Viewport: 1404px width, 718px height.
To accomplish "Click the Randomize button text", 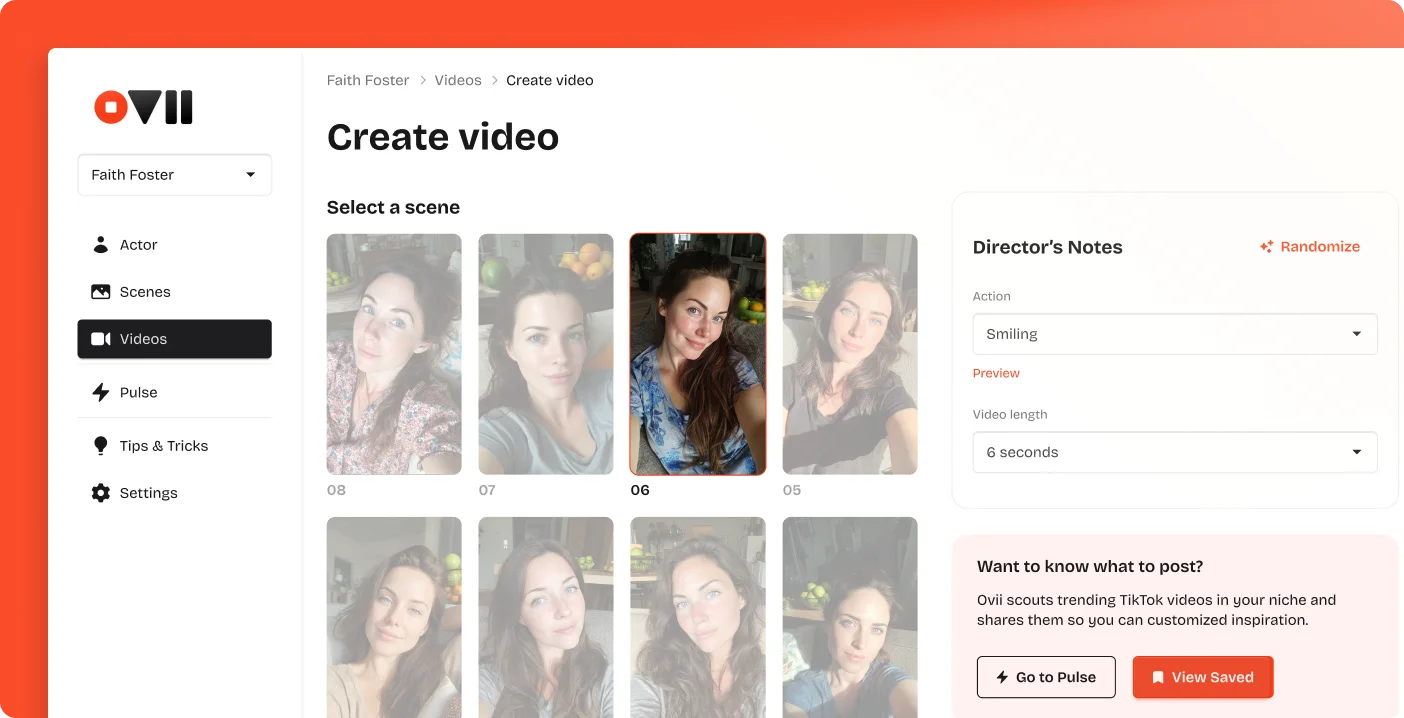I will click(1320, 246).
